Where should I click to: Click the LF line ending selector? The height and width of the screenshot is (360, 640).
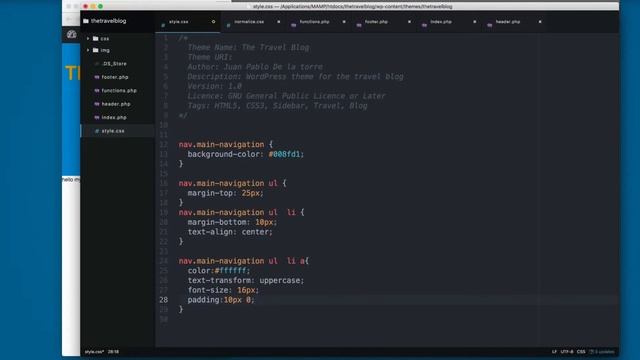coord(554,351)
